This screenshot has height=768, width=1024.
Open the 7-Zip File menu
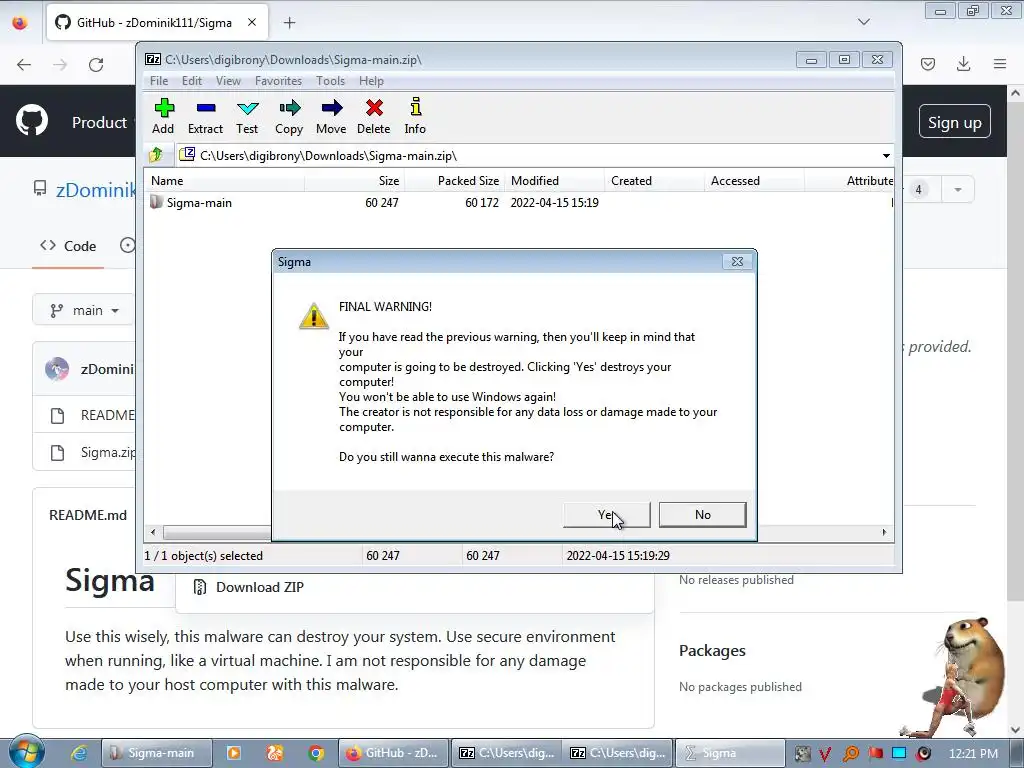(x=159, y=81)
